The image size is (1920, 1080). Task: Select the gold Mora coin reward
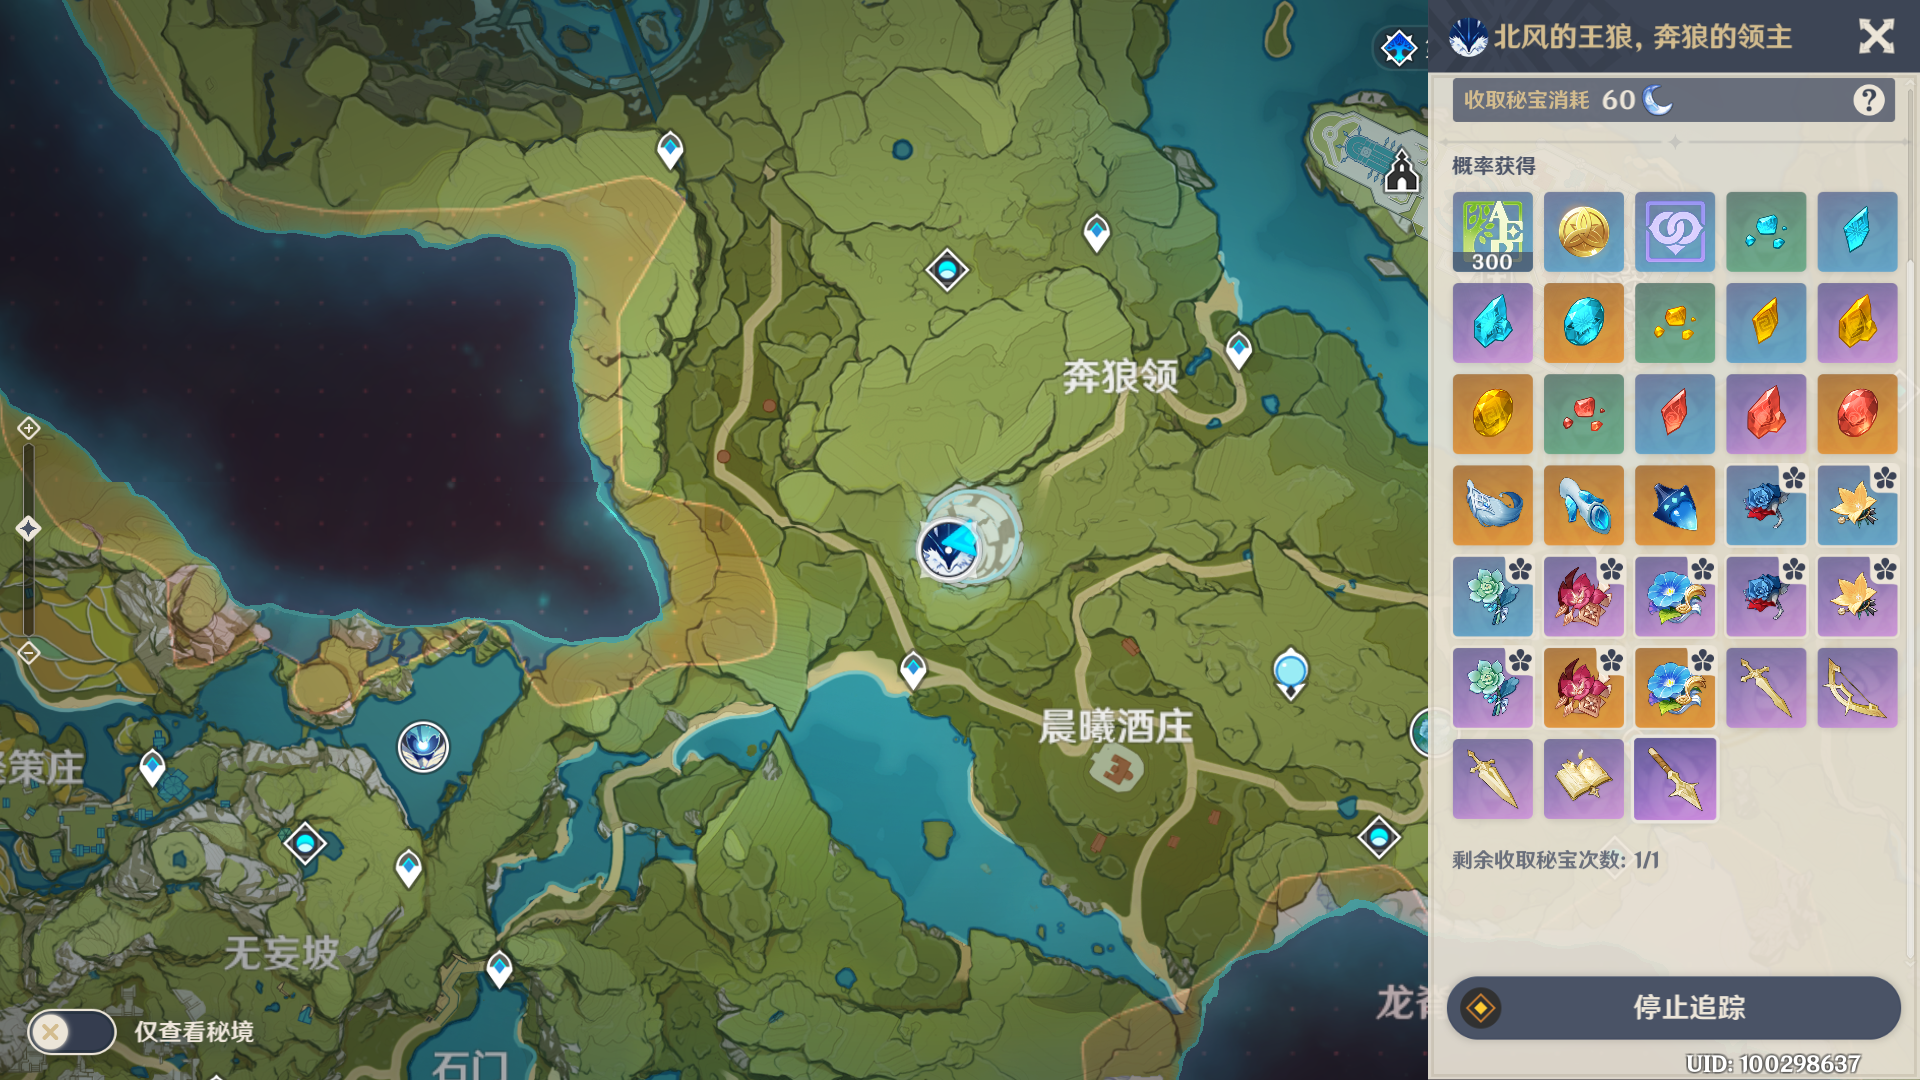[x=1583, y=232]
